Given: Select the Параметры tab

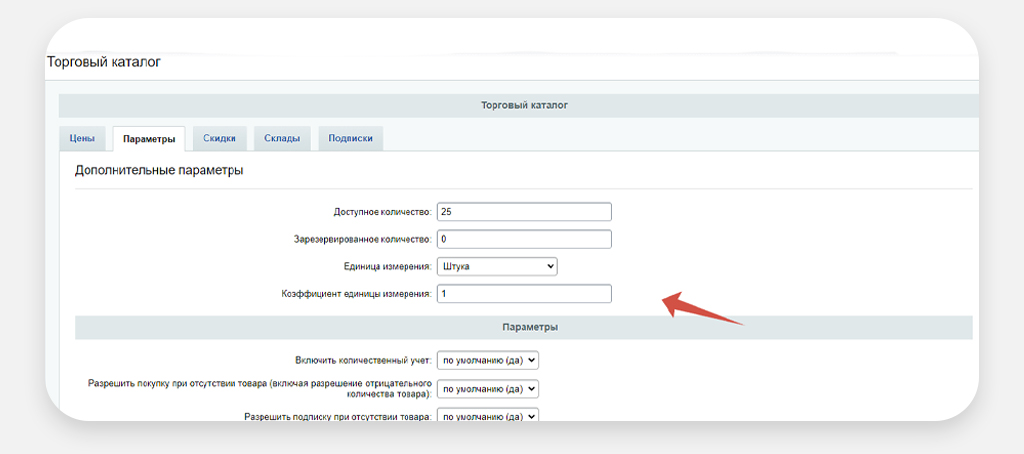Looking at the screenshot, I should [x=149, y=139].
